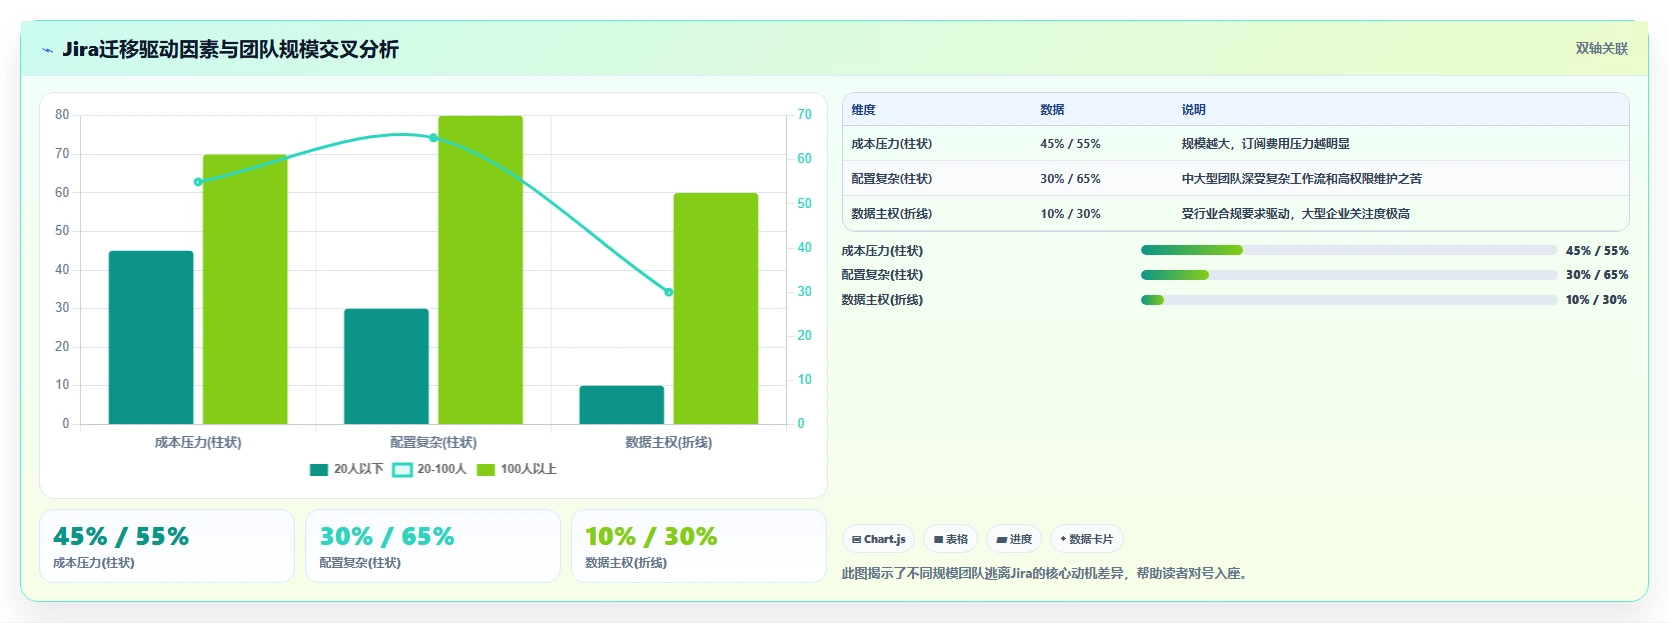
Task: Open the 10% / 30% stat card
Action: (699, 546)
